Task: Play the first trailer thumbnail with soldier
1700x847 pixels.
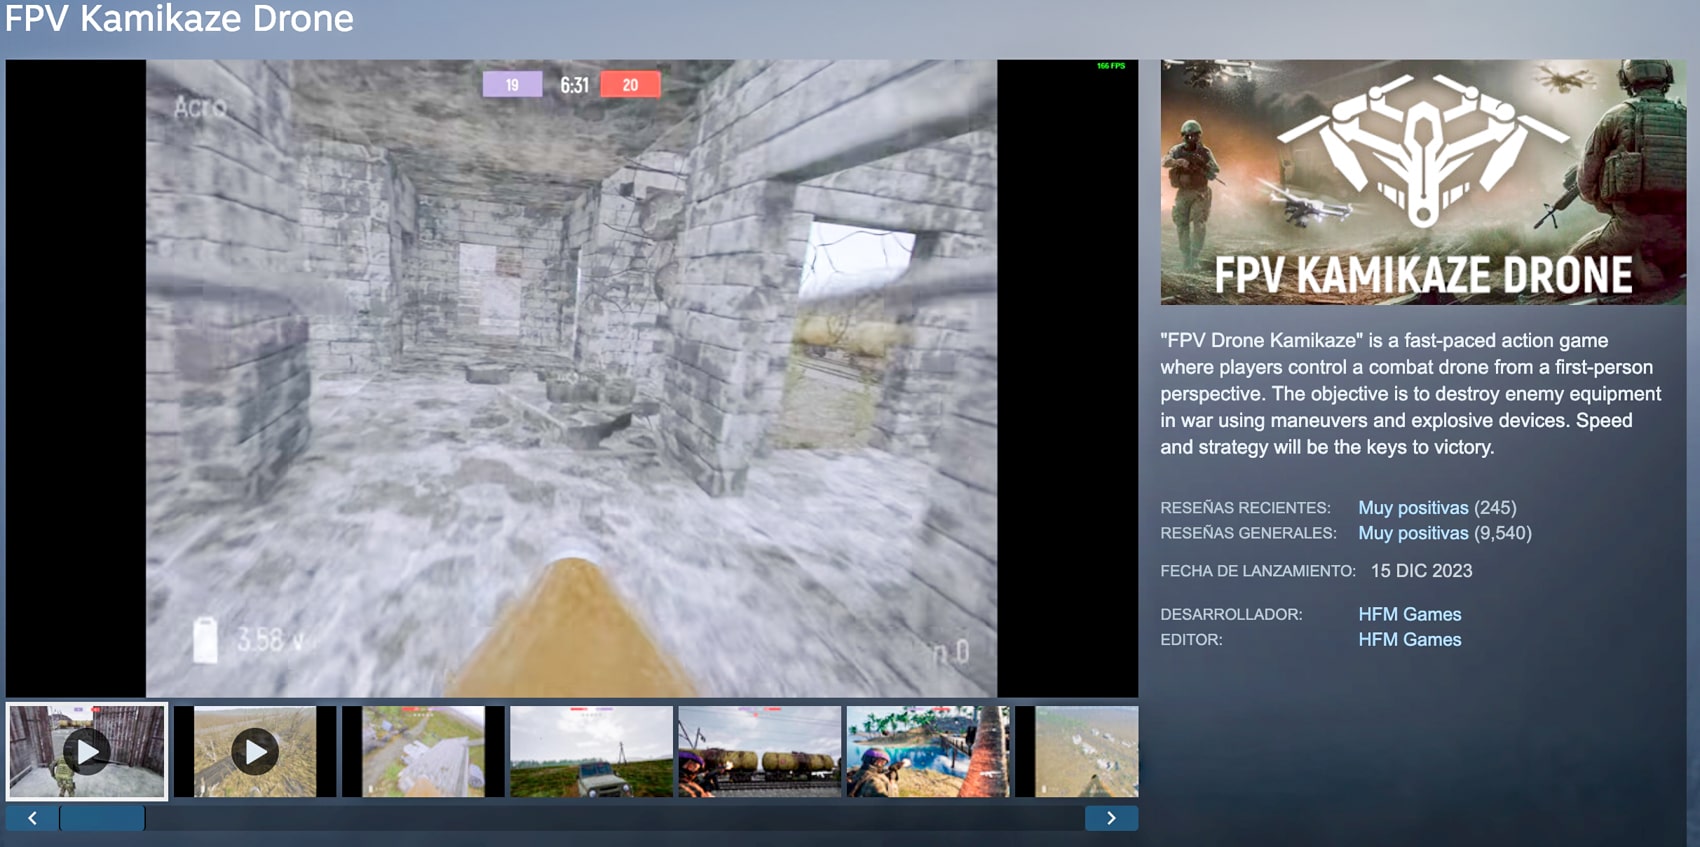Action: (87, 751)
